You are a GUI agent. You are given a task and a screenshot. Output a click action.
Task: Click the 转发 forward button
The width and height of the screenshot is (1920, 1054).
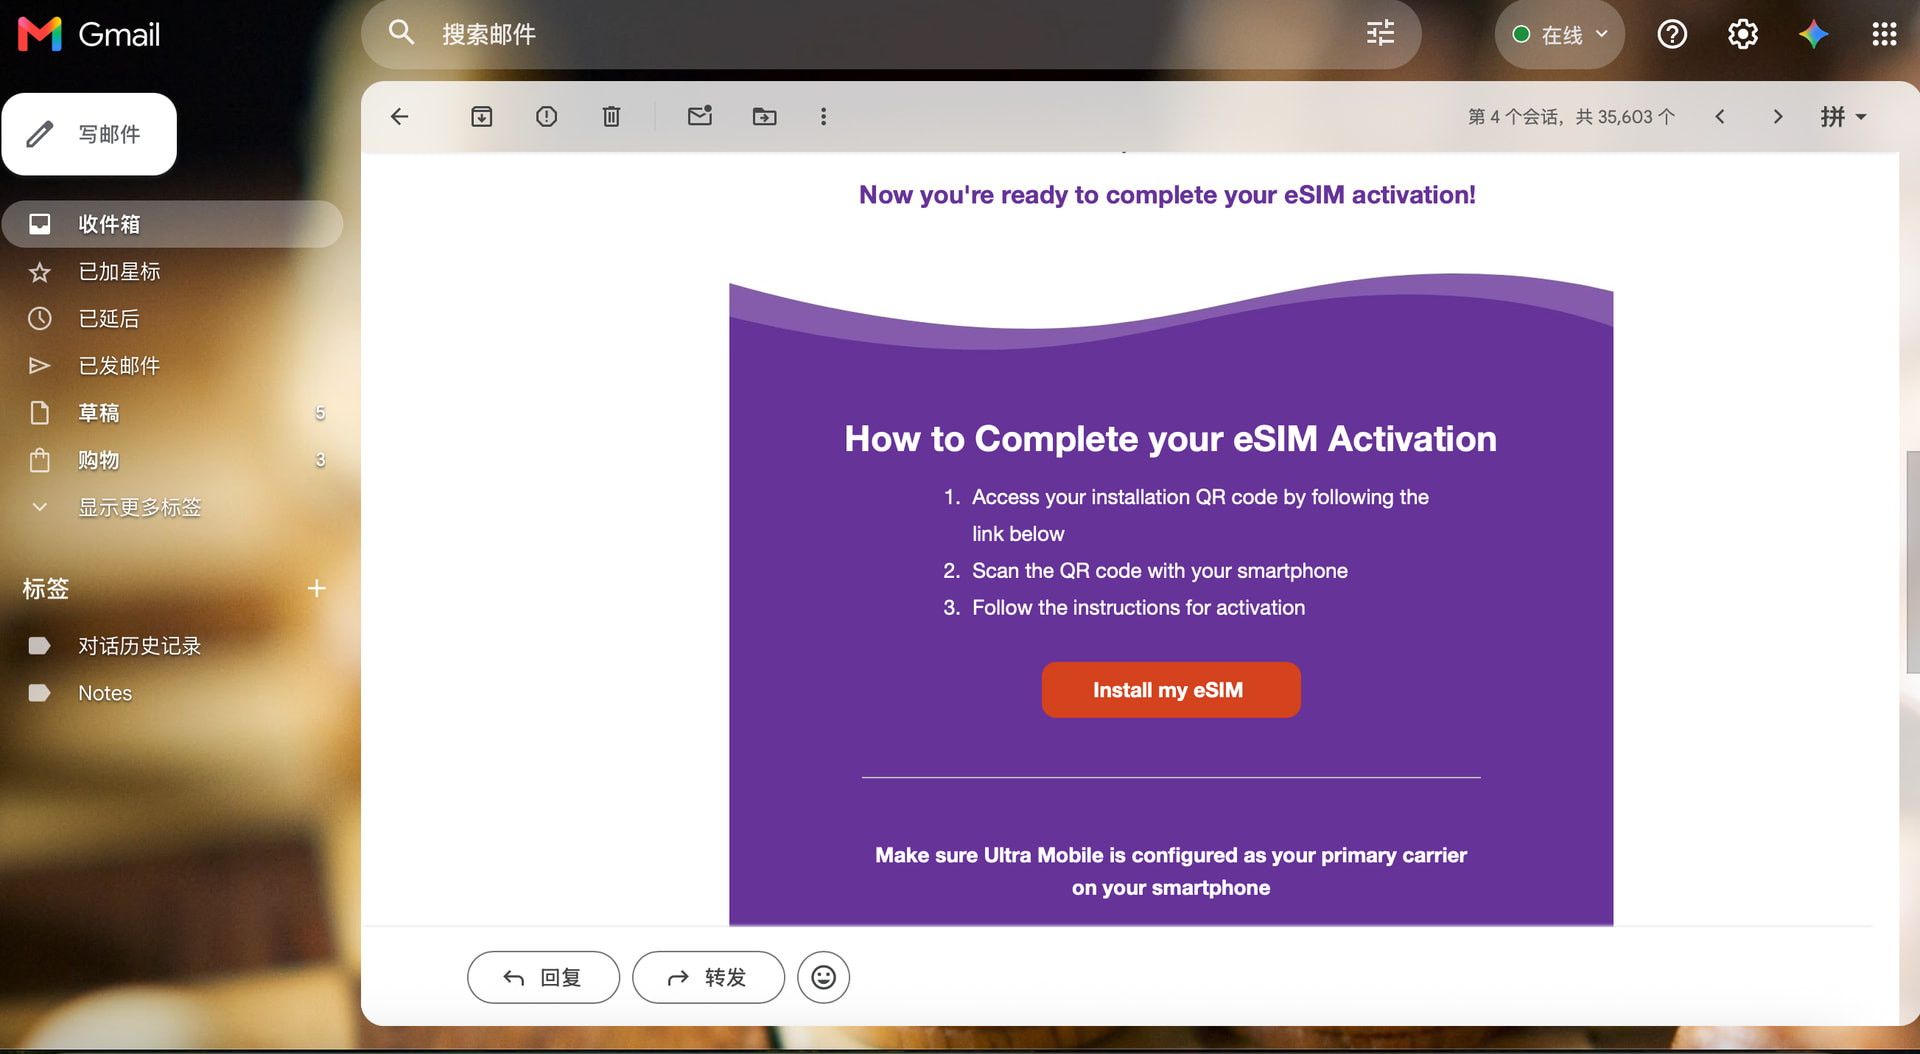[708, 977]
